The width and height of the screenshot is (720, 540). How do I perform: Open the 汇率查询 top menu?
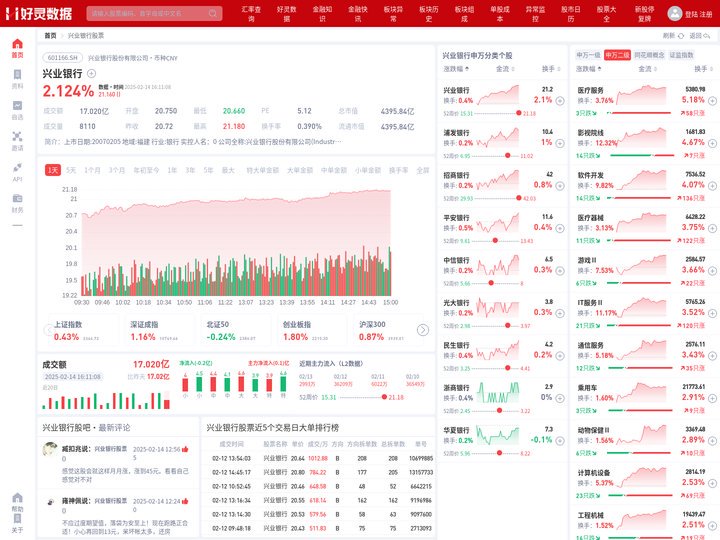pyautogui.click(x=251, y=14)
